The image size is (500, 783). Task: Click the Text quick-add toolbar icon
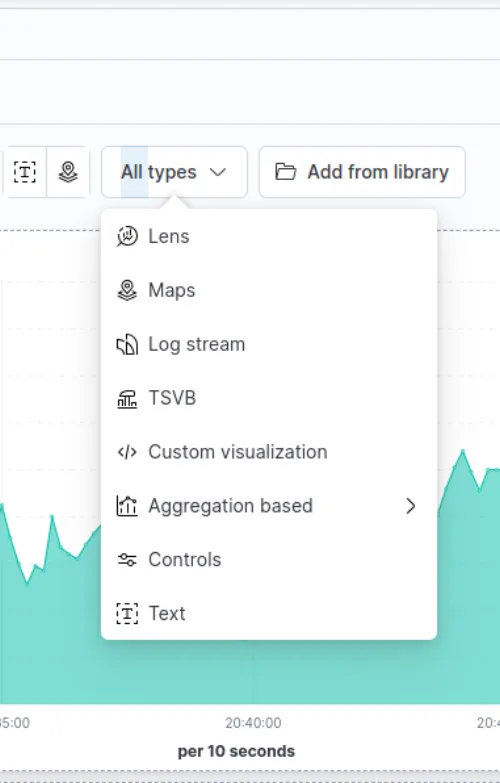(24, 172)
